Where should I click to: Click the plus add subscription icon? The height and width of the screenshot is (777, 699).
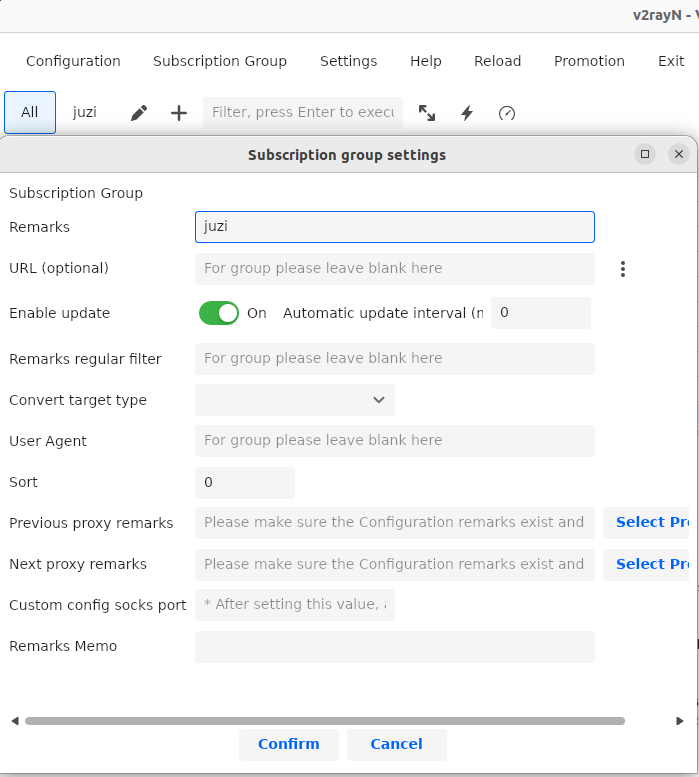[x=179, y=113]
